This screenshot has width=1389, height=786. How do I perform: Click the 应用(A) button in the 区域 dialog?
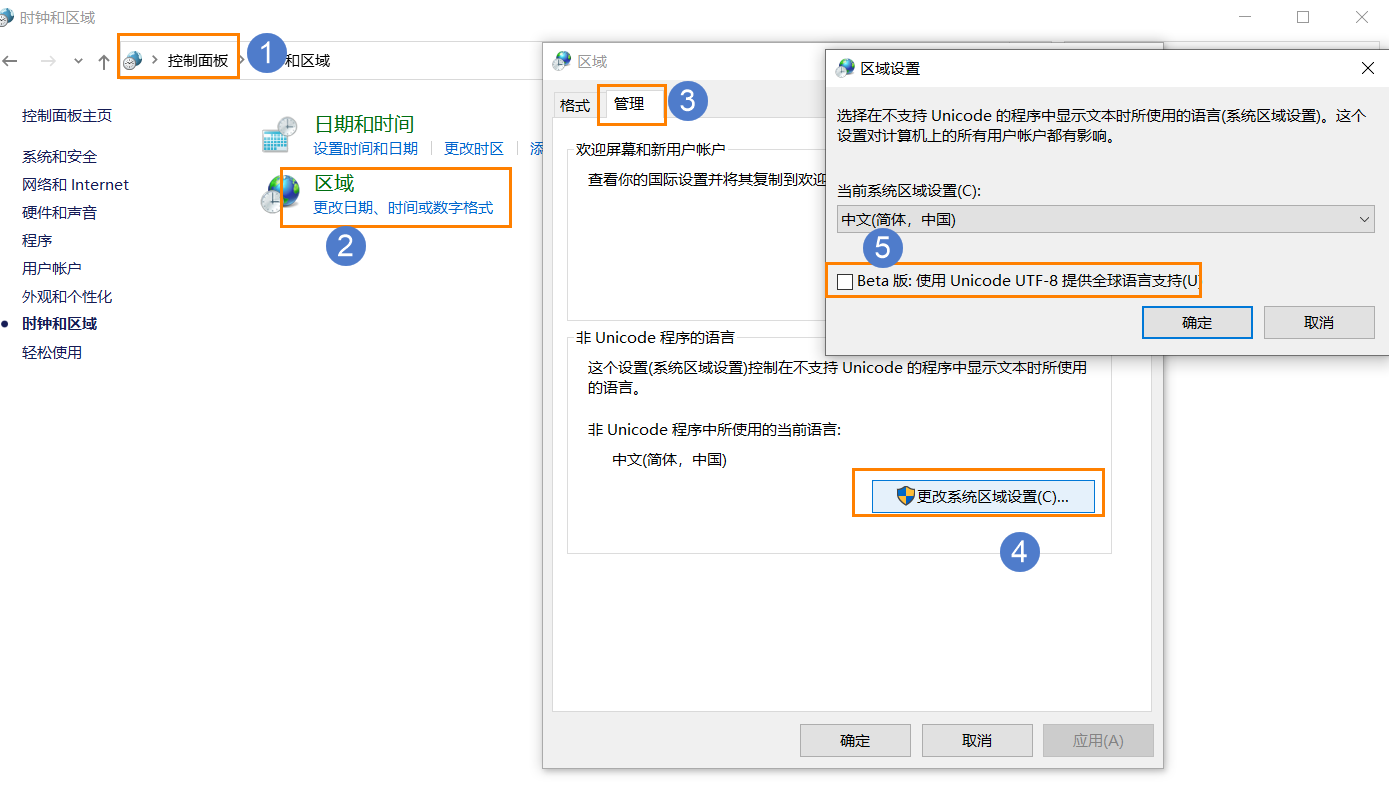point(1098,741)
